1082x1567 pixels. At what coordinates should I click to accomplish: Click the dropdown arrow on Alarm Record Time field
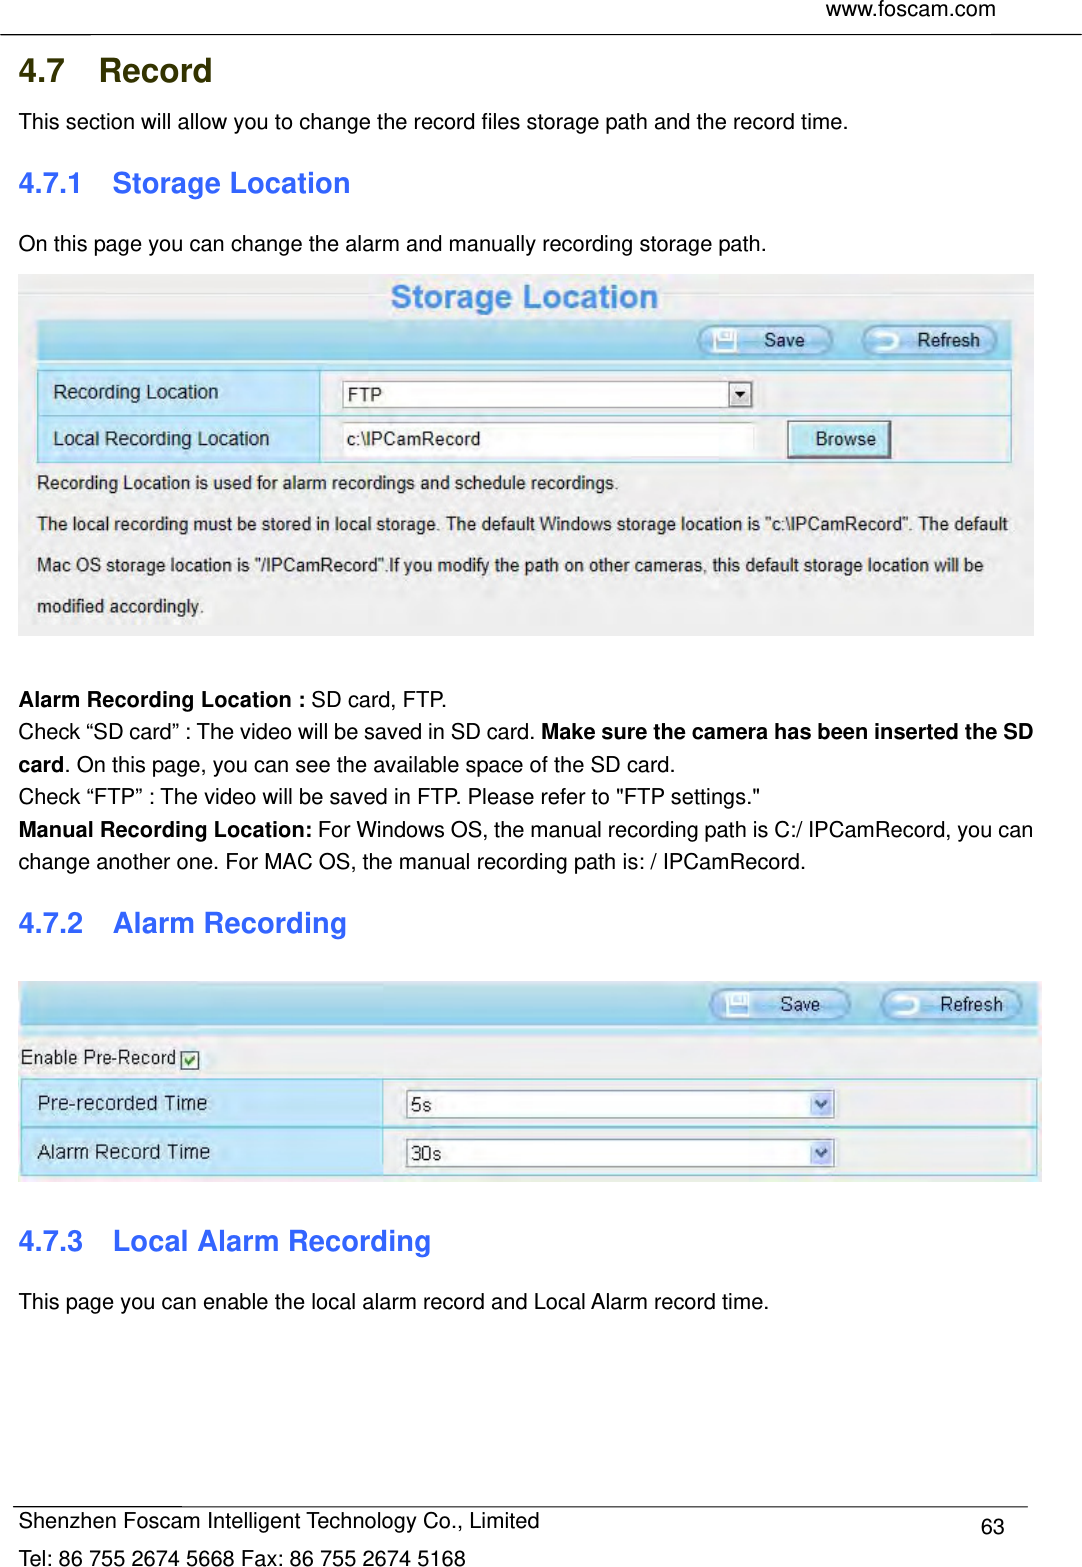(820, 1152)
